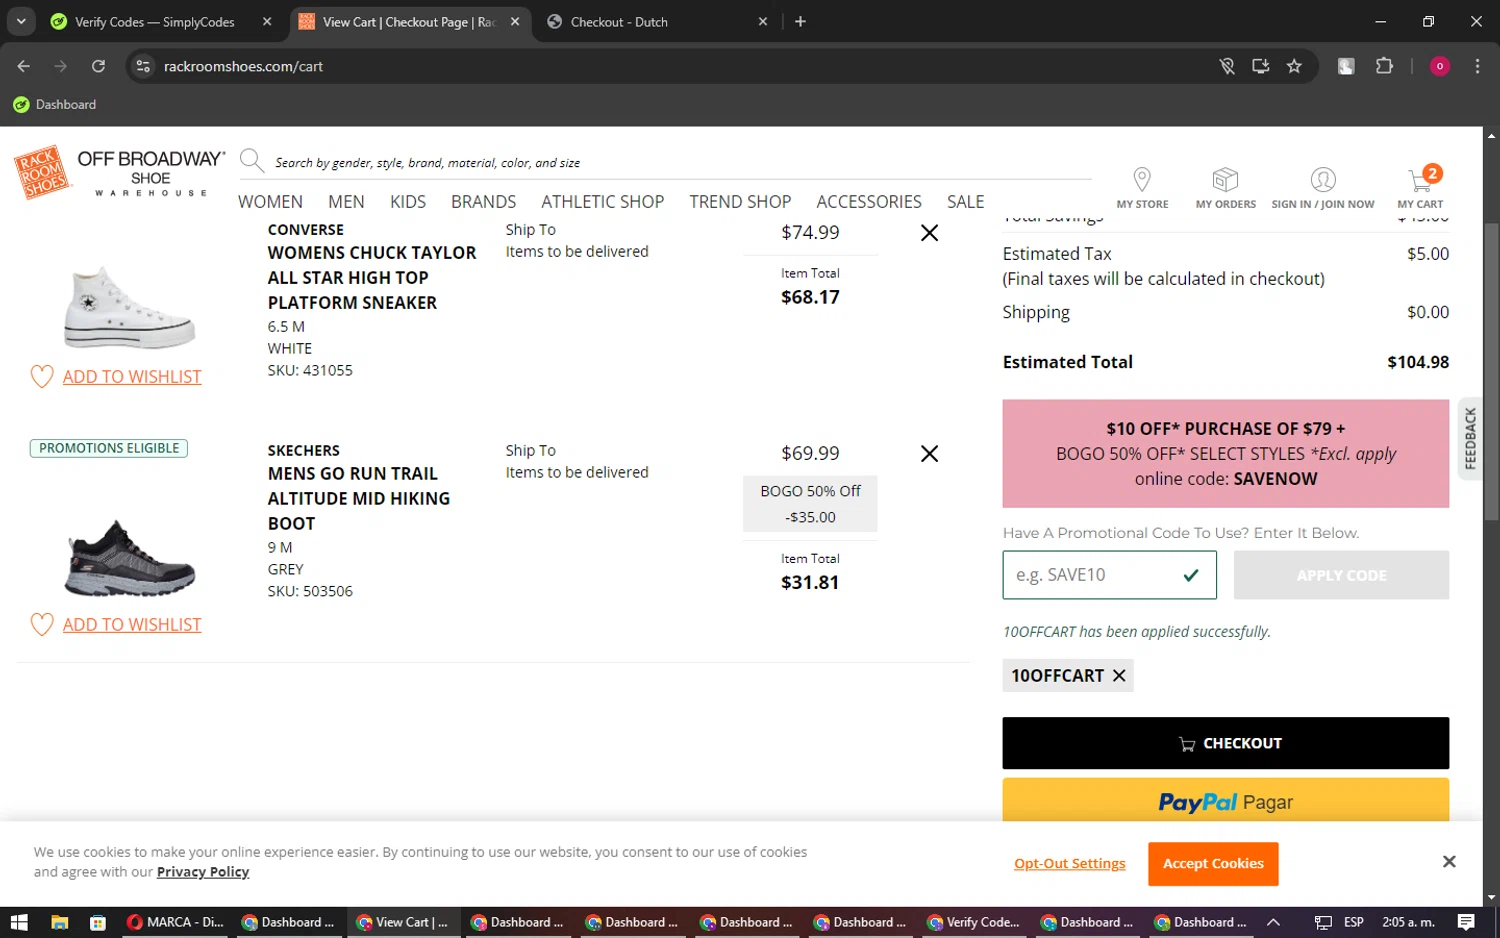Click Sign In / Join Now icon
The height and width of the screenshot is (938, 1500).
tap(1323, 179)
